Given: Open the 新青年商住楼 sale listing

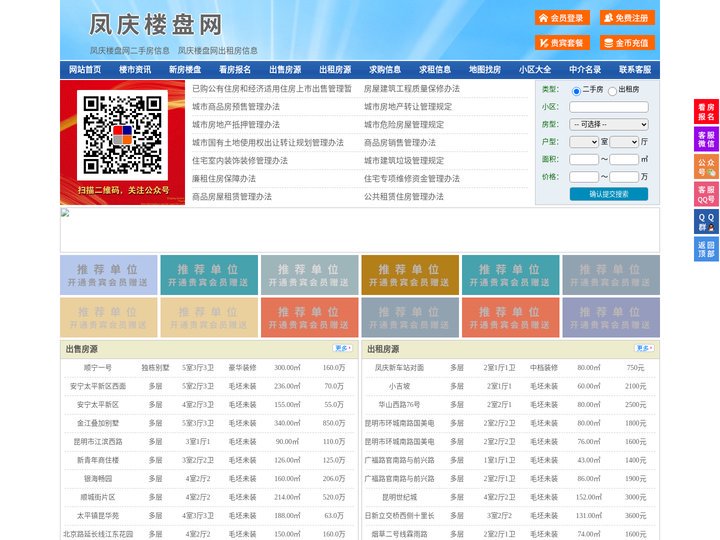Looking at the screenshot, I should tap(98, 460).
